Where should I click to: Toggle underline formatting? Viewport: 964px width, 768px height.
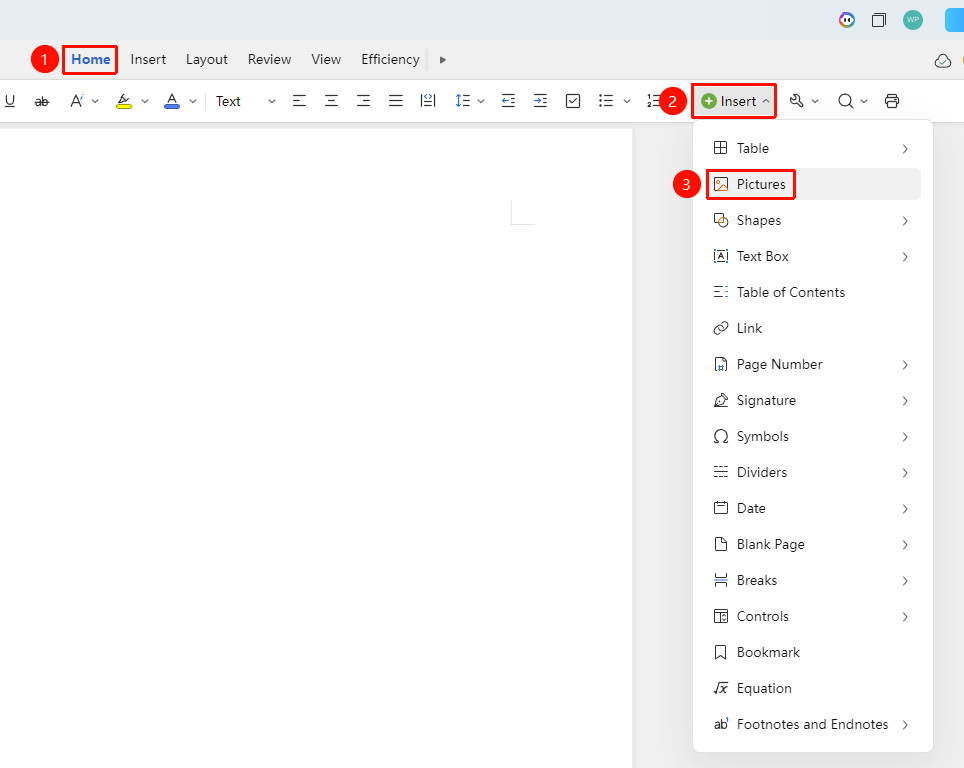[10, 101]
